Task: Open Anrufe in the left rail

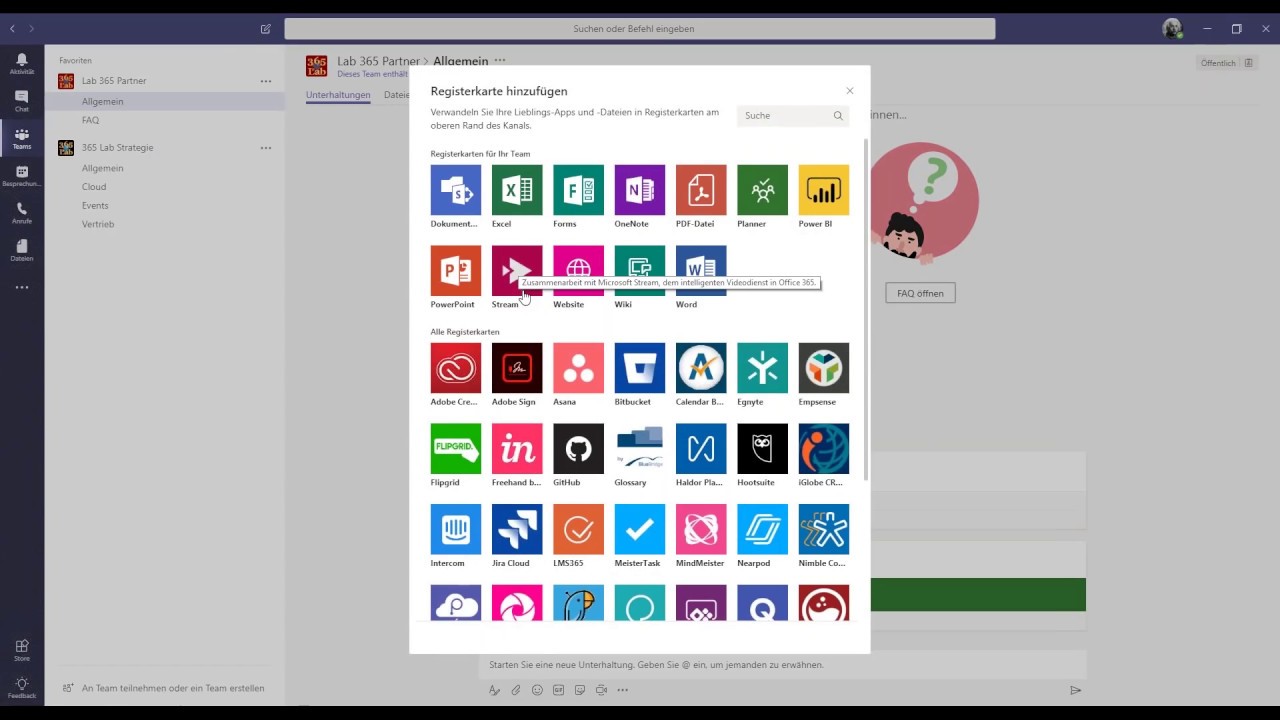Action: tap(22, 213)
